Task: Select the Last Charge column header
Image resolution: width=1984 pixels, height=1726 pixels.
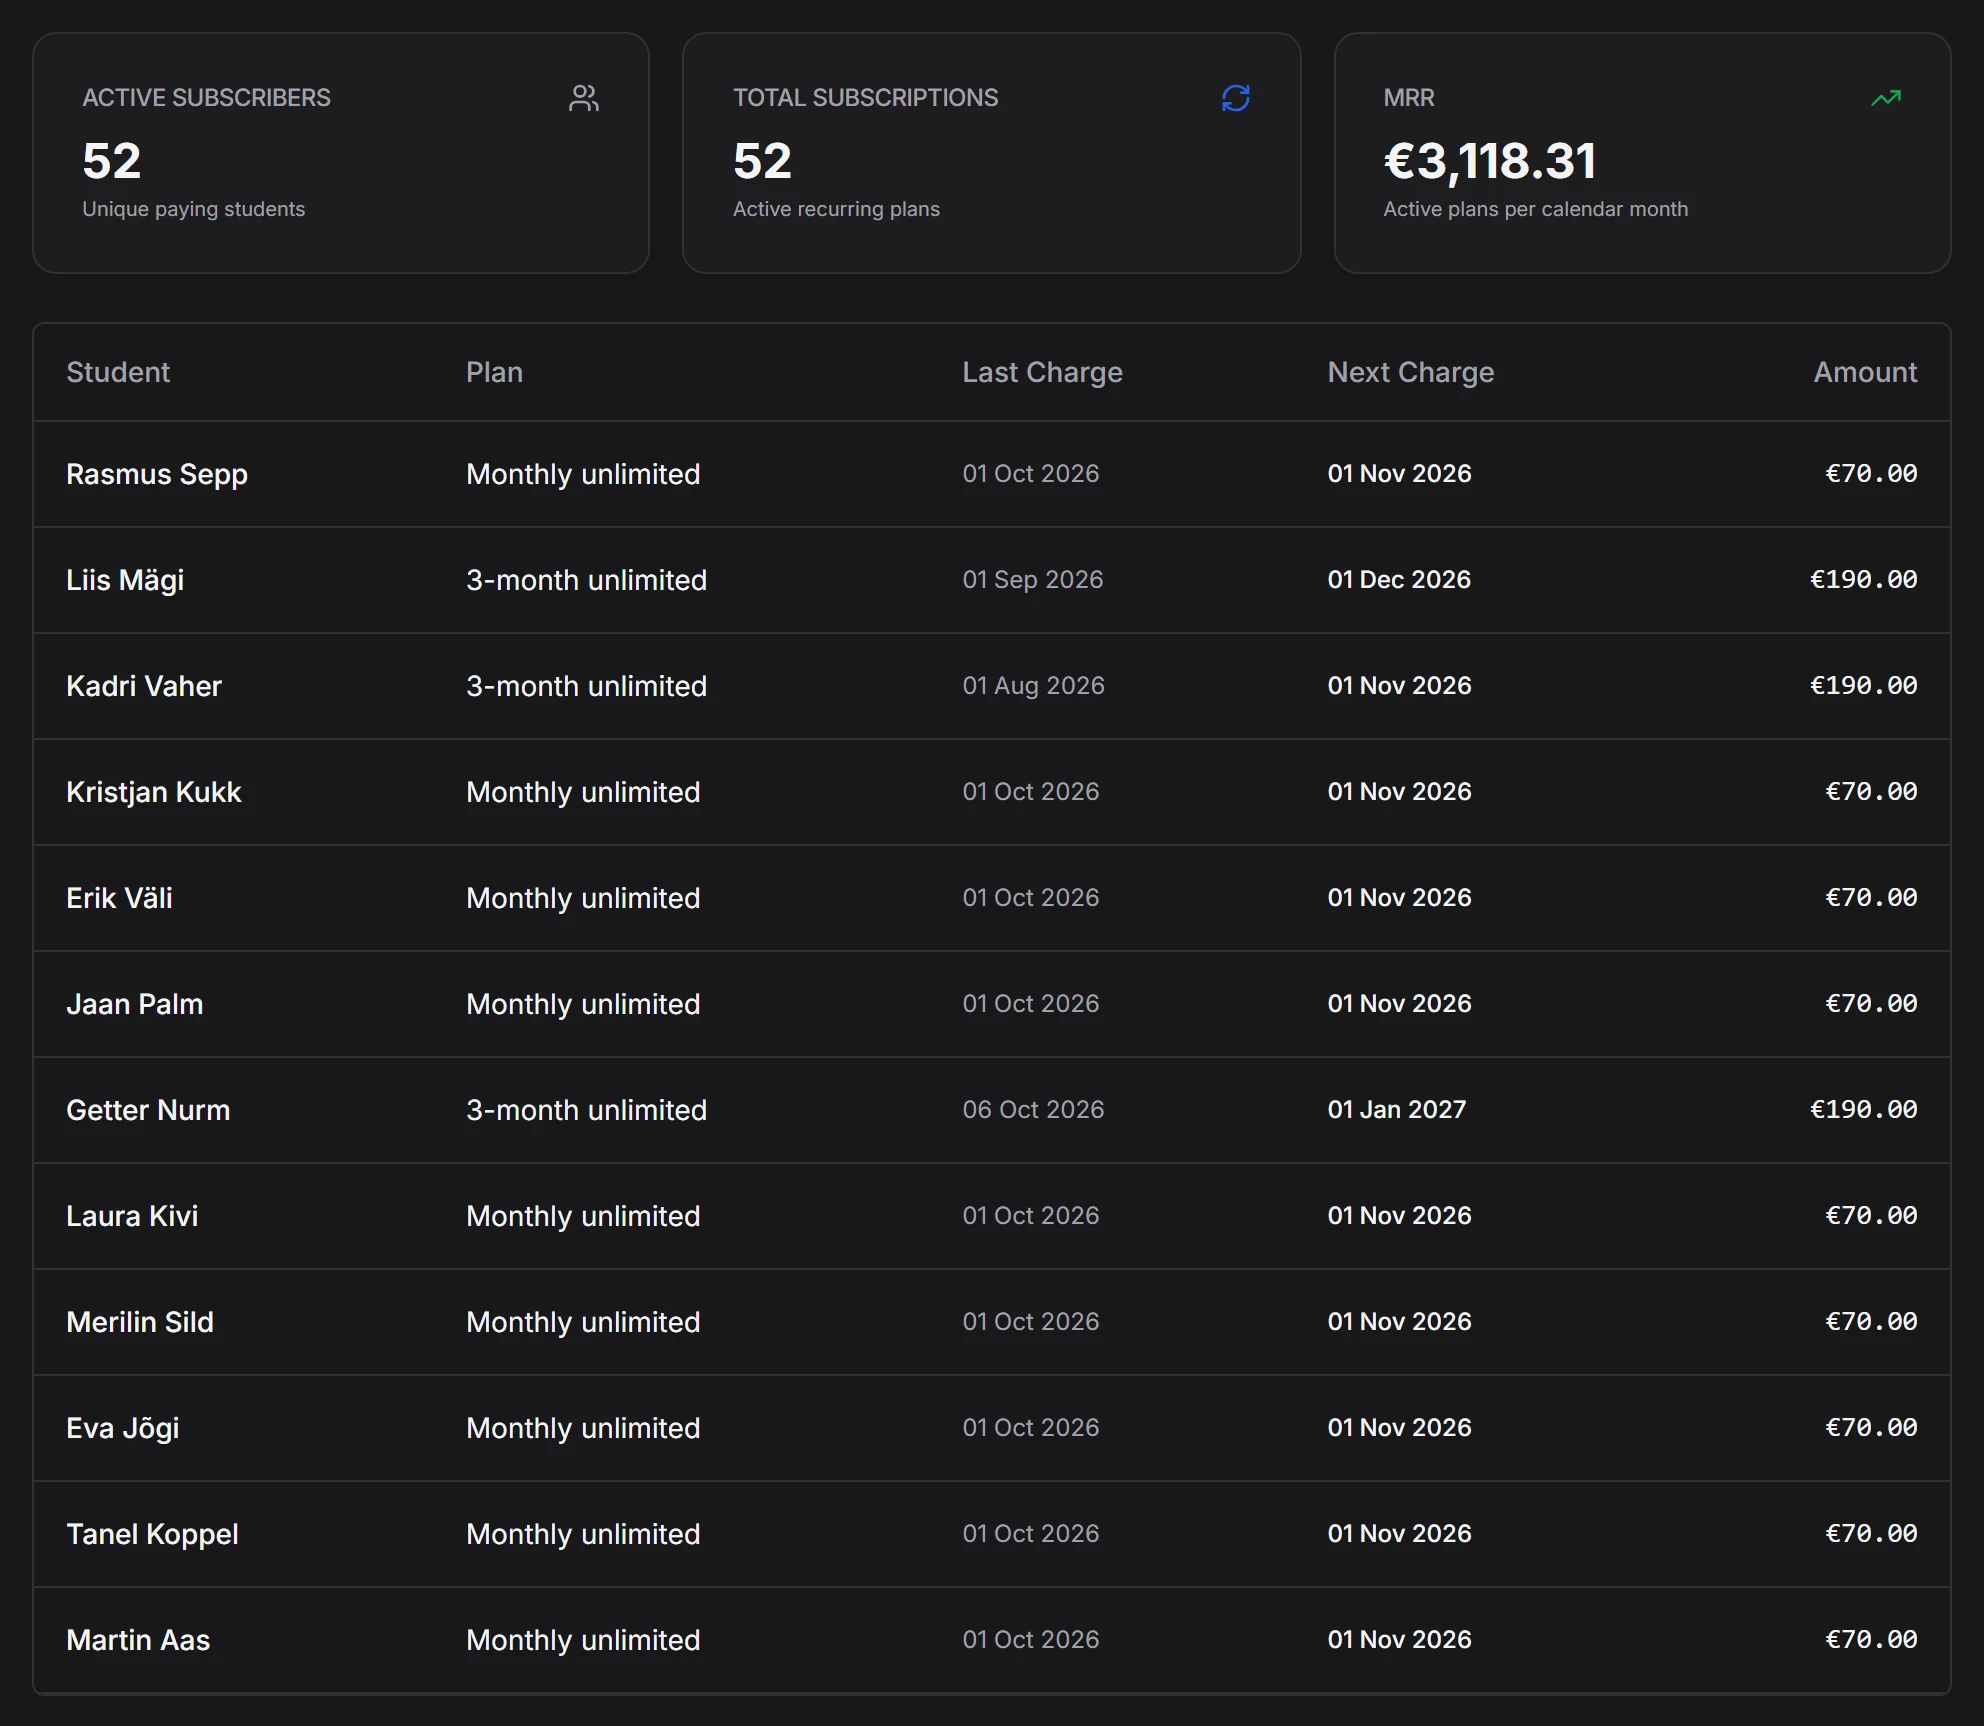Action: (x=1042, y=372)
